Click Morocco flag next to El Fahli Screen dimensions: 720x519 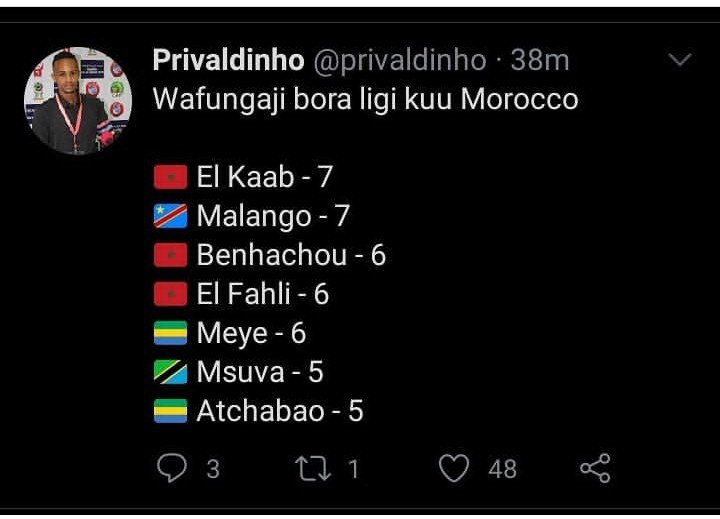[x=171, y=294]
